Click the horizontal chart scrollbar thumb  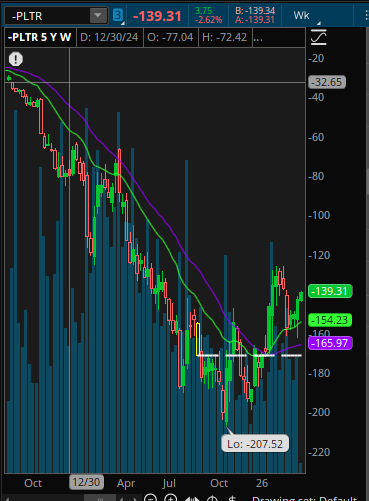click(x=100, y=498)
